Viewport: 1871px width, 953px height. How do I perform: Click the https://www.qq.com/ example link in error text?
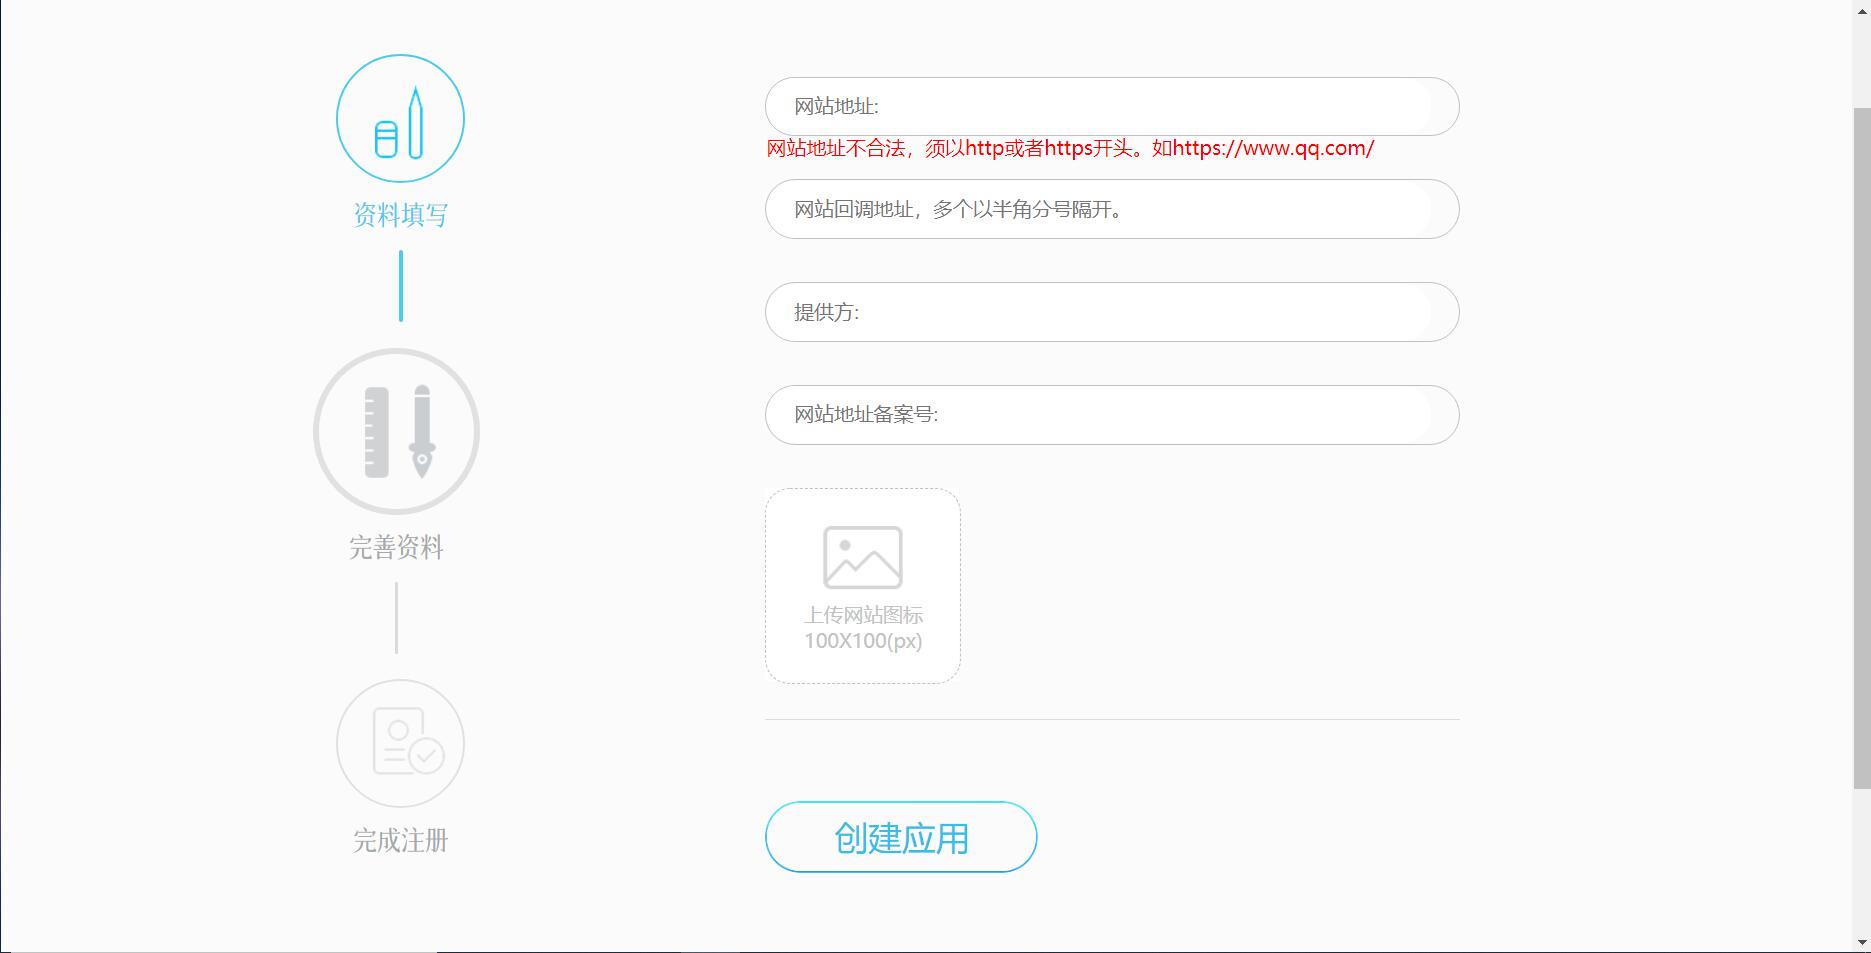click(x=1275, y=149)
